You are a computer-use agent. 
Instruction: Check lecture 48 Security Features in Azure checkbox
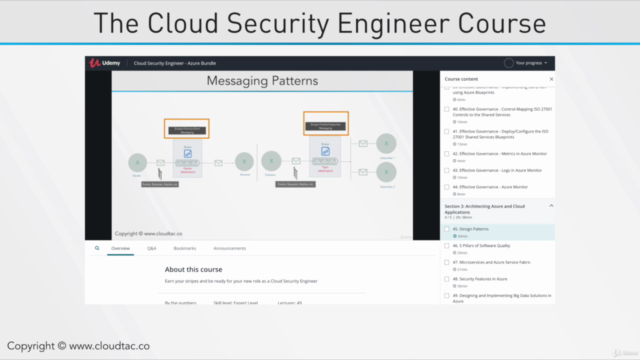coord(447,279)
